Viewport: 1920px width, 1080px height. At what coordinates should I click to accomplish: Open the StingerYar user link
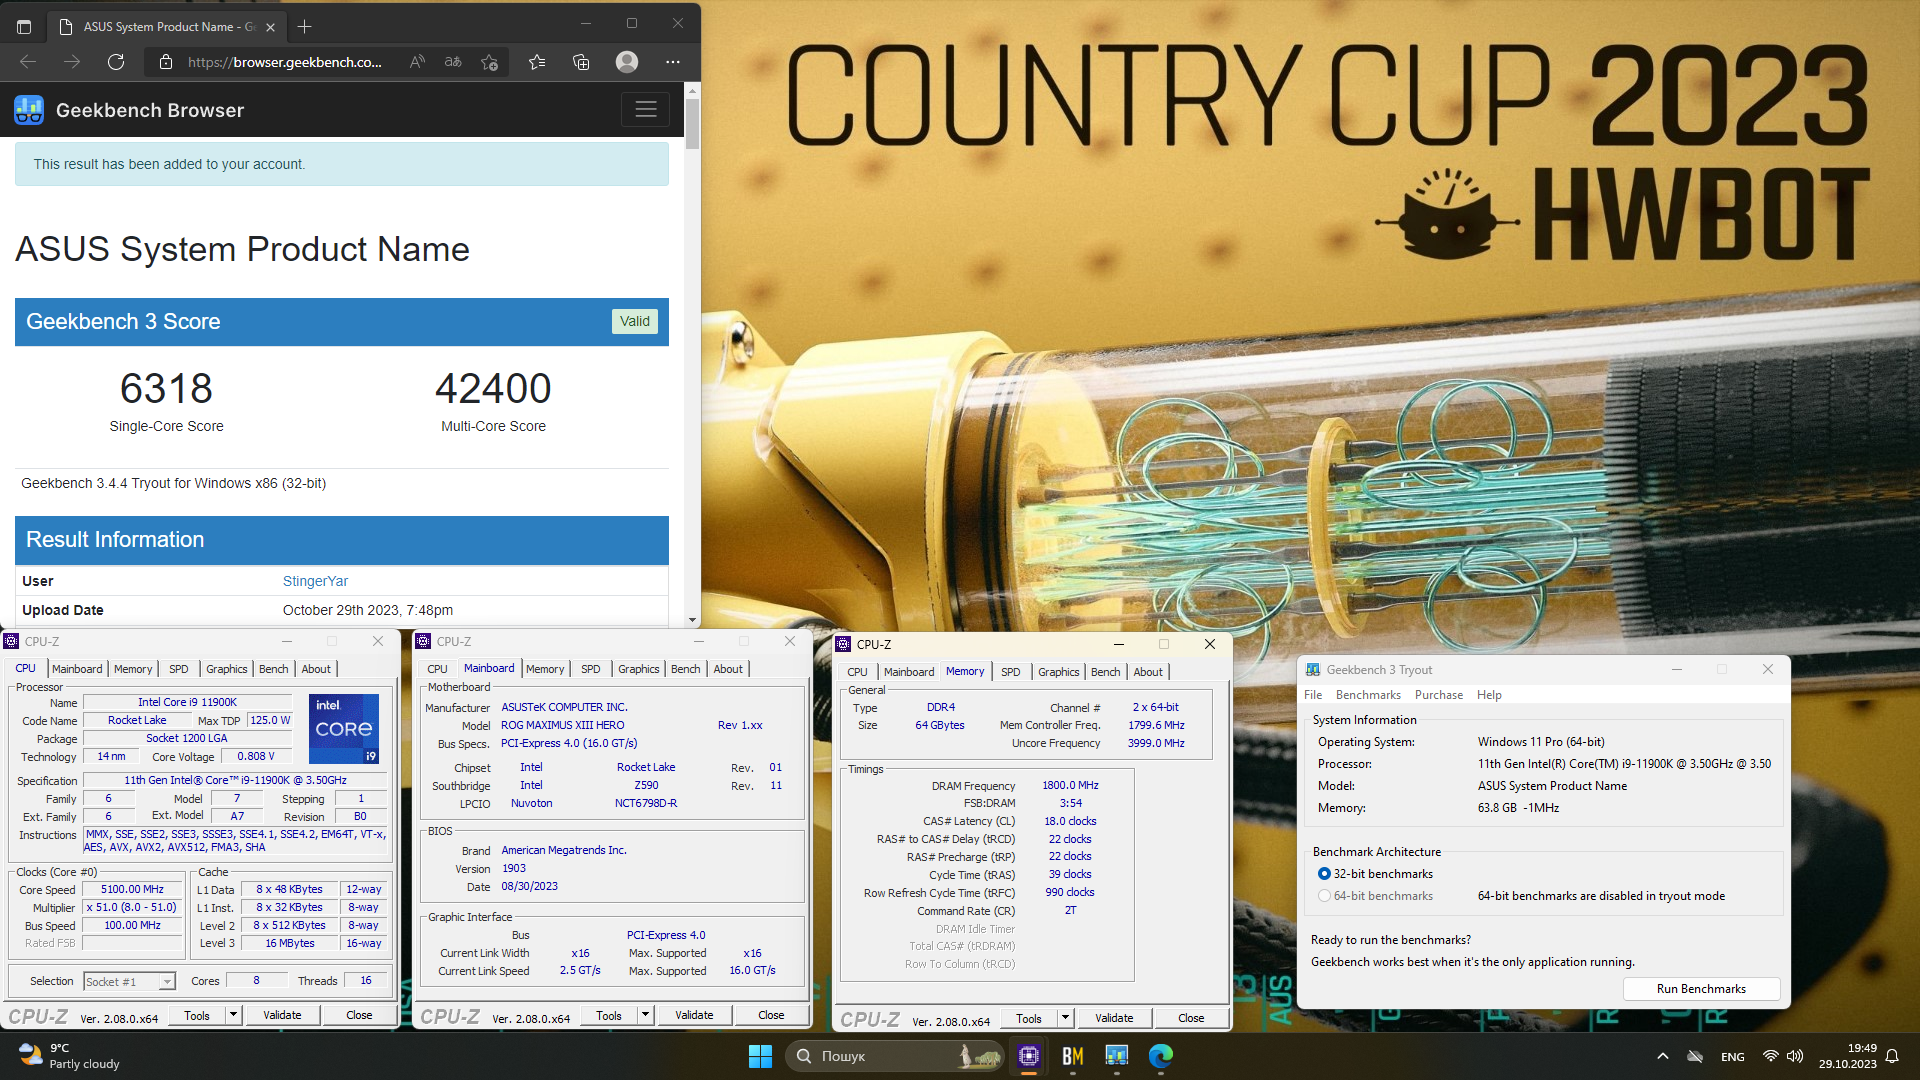tap(315, 581)
